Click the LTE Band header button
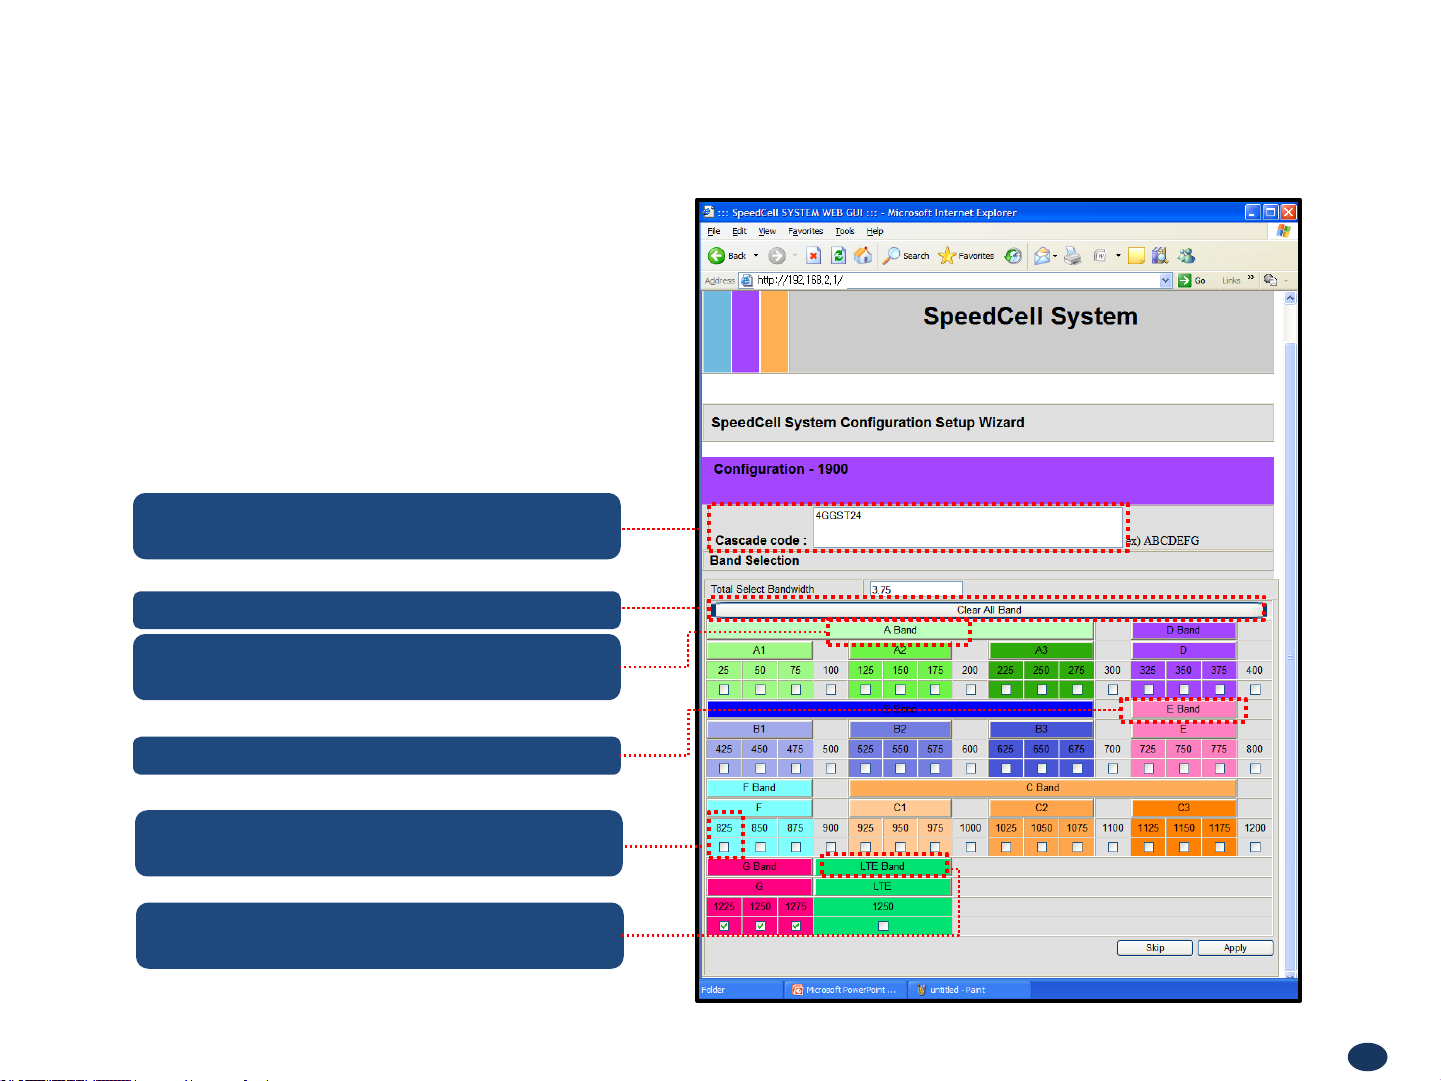1441x1081 pixels. (x=882, y=866)
